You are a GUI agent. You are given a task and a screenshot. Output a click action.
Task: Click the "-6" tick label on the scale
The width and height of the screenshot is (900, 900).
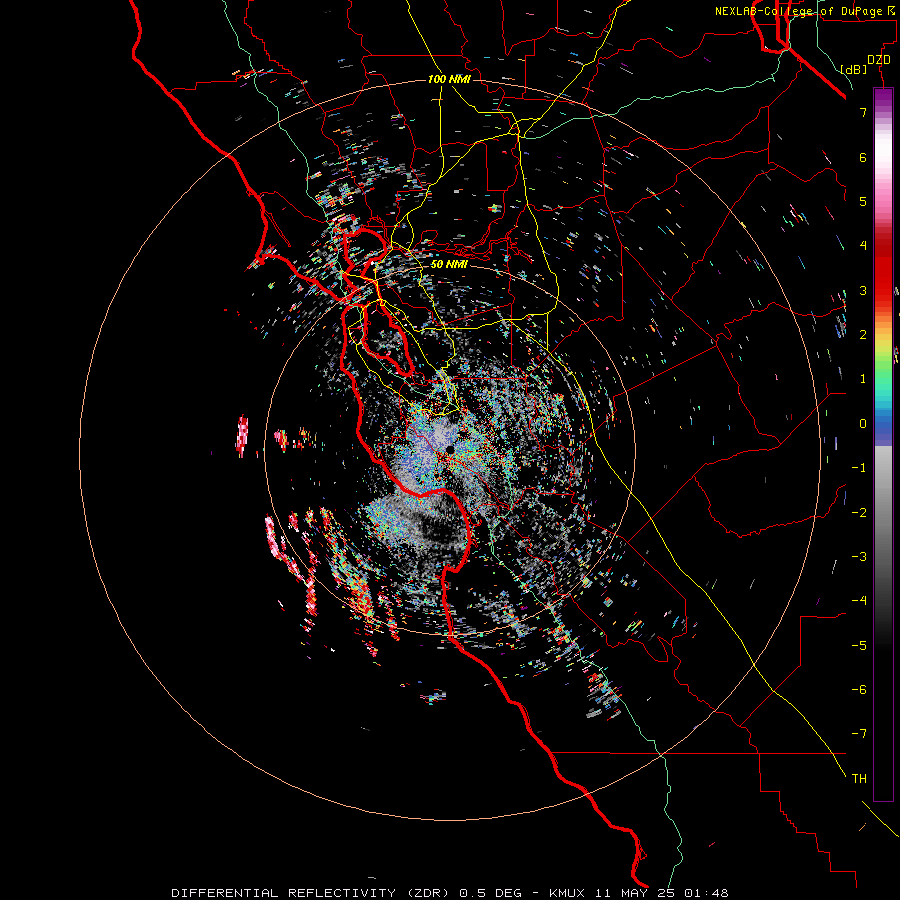(859, 690)
